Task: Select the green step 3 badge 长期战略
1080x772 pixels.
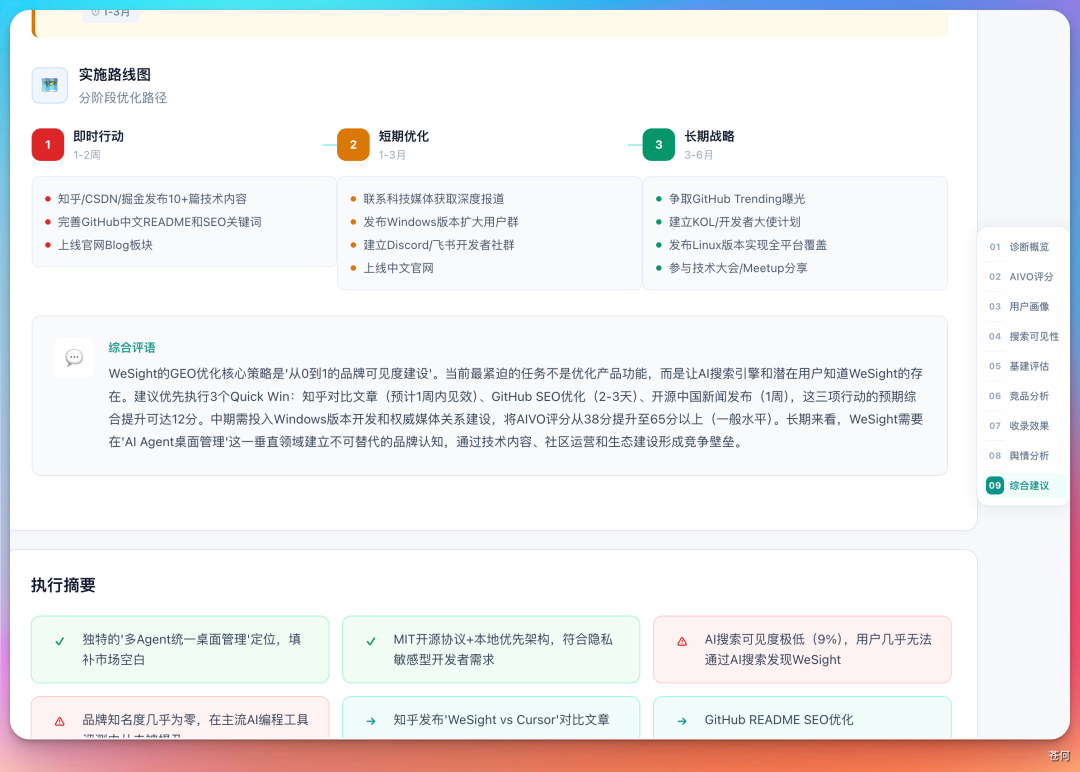Action: 658,145
